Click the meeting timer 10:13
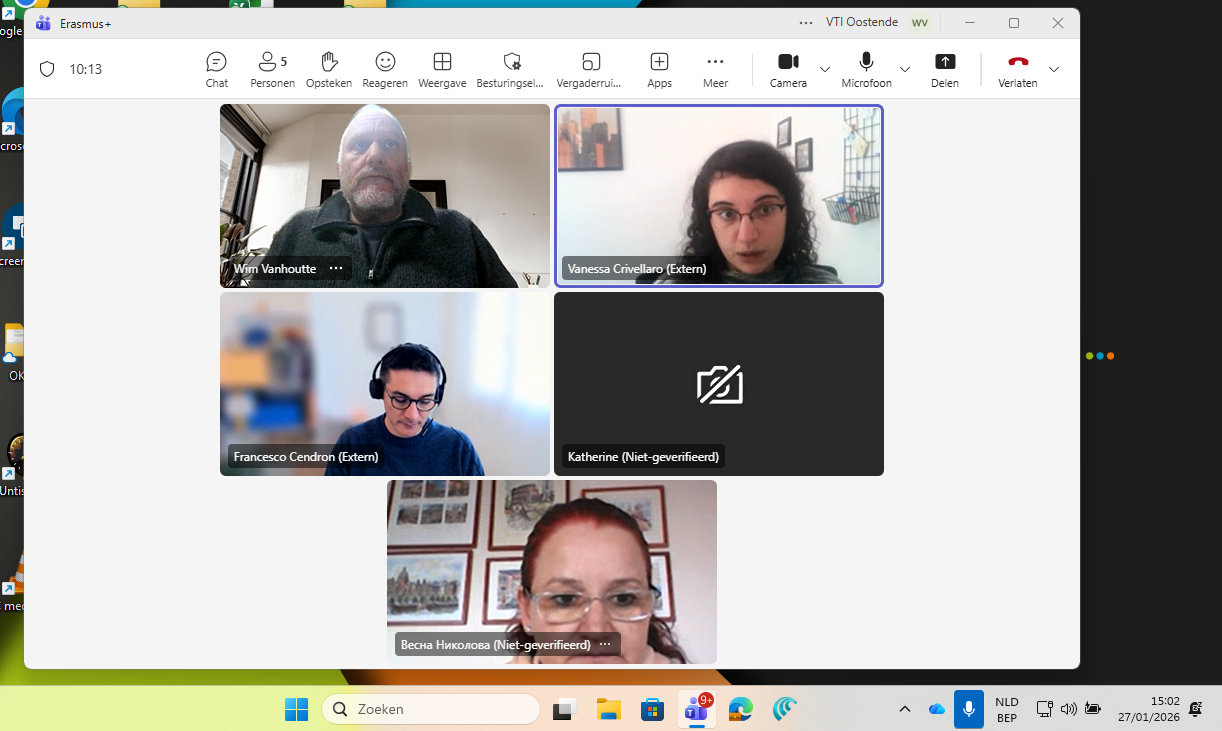This screenshot has height=731, width=1222. click(86, 69)
